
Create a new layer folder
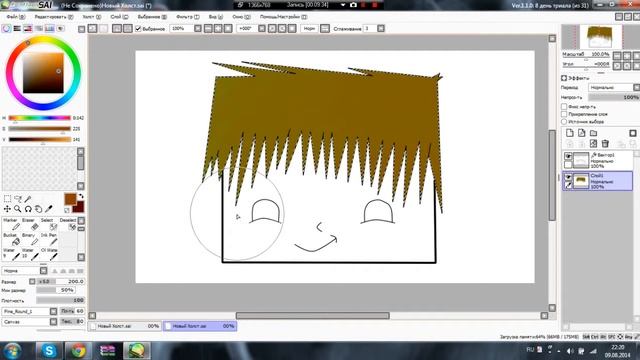(593, 133)
